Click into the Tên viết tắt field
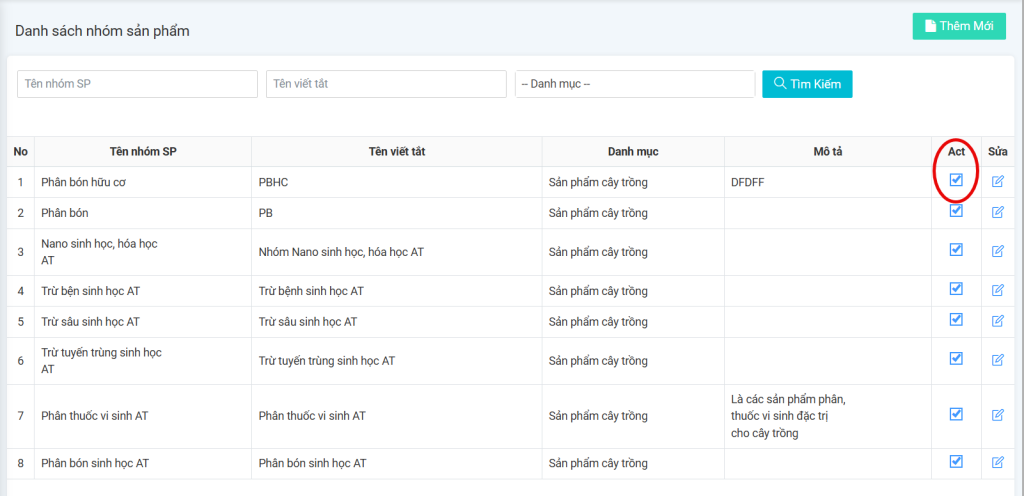Viewport: 1024px width, 496px height. pyautogui.click(x=386, y=84)
